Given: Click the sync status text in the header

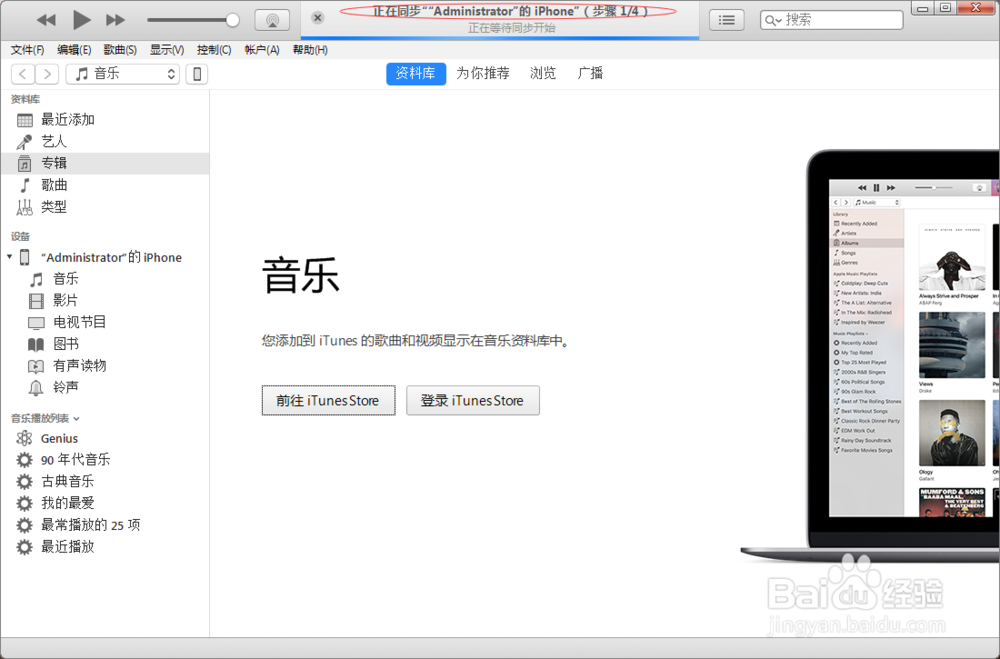Looking at the screenshot, I should 510,11.
